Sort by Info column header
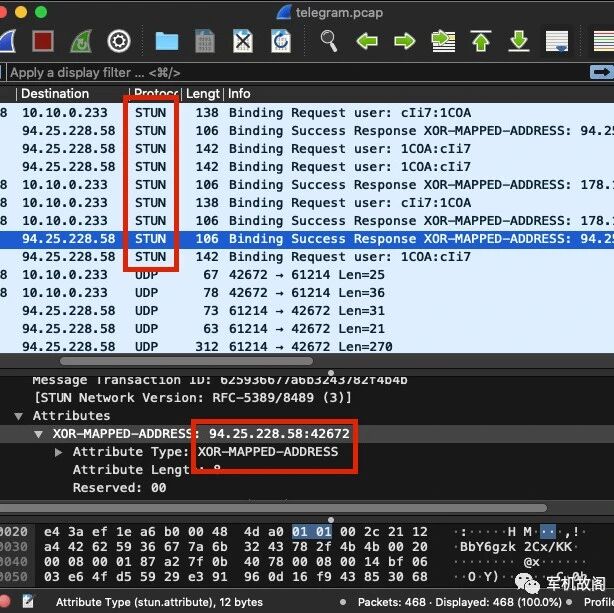Screen dimensions: 614x613 [x=239, y=94]
